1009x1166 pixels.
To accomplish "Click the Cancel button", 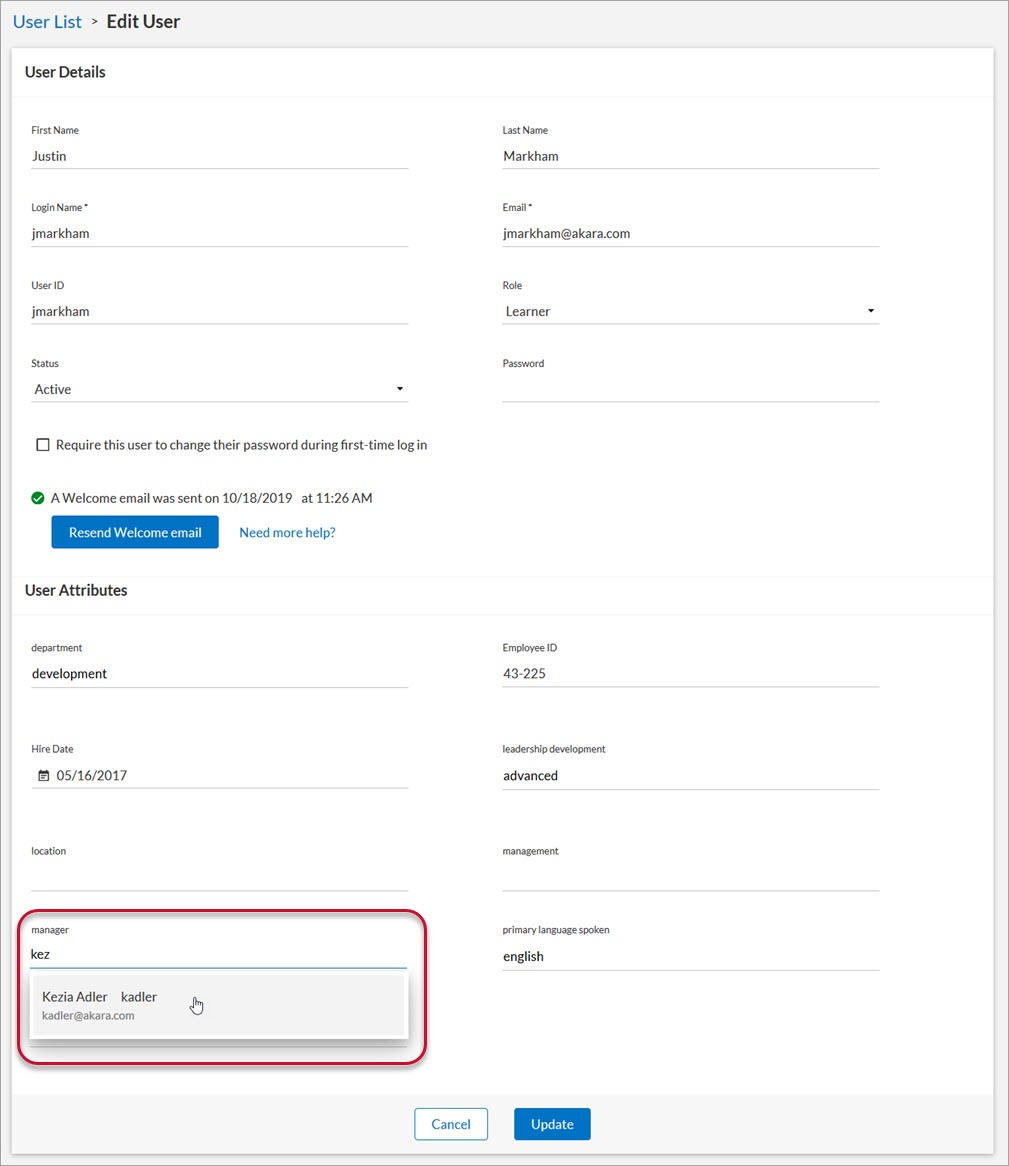I will click(450, 1124).
